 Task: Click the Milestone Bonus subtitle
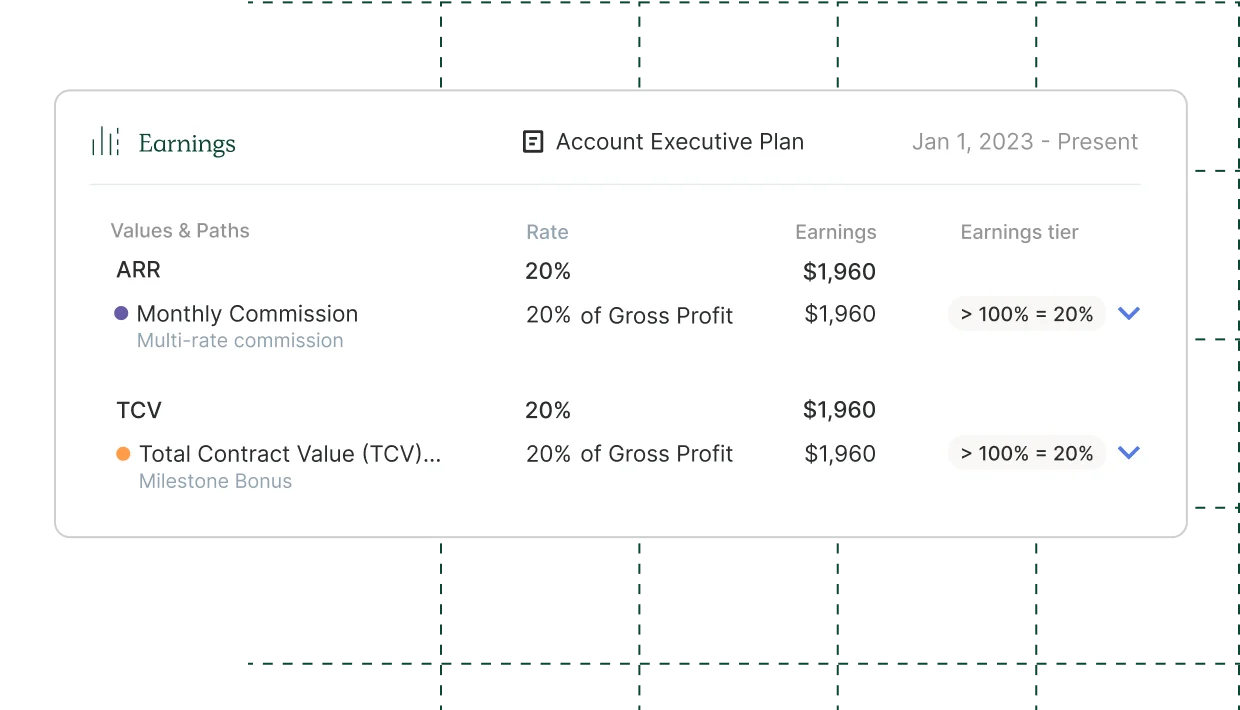pos(215,481)
